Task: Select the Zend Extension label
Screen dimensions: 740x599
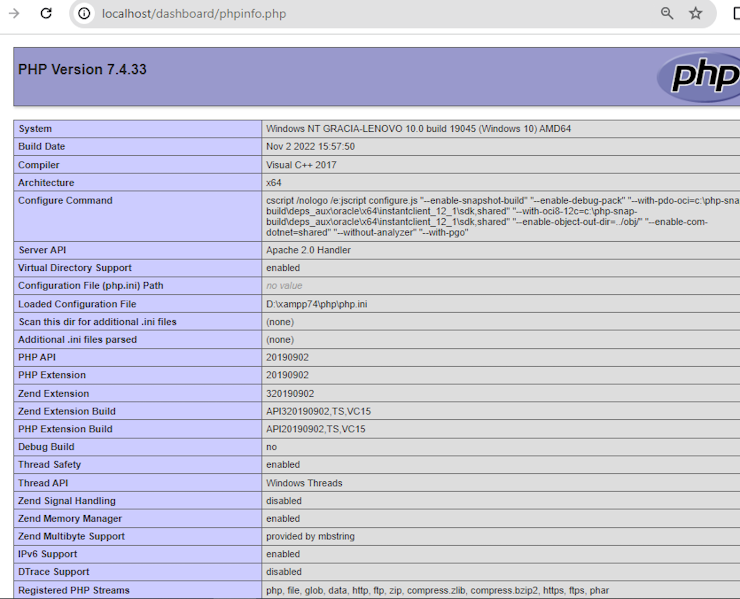Action: pos(53,394)
